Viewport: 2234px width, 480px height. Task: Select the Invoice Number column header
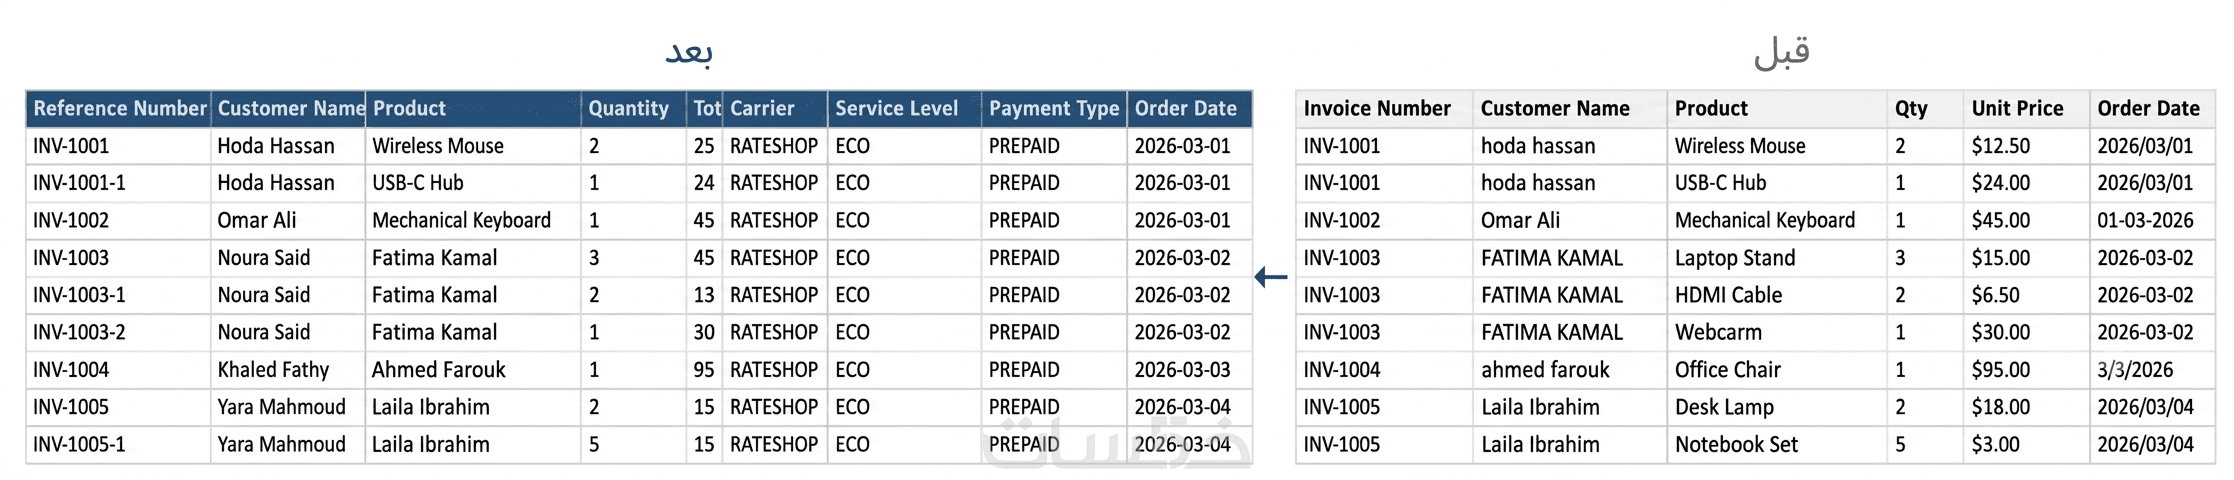click(1384, 108)
